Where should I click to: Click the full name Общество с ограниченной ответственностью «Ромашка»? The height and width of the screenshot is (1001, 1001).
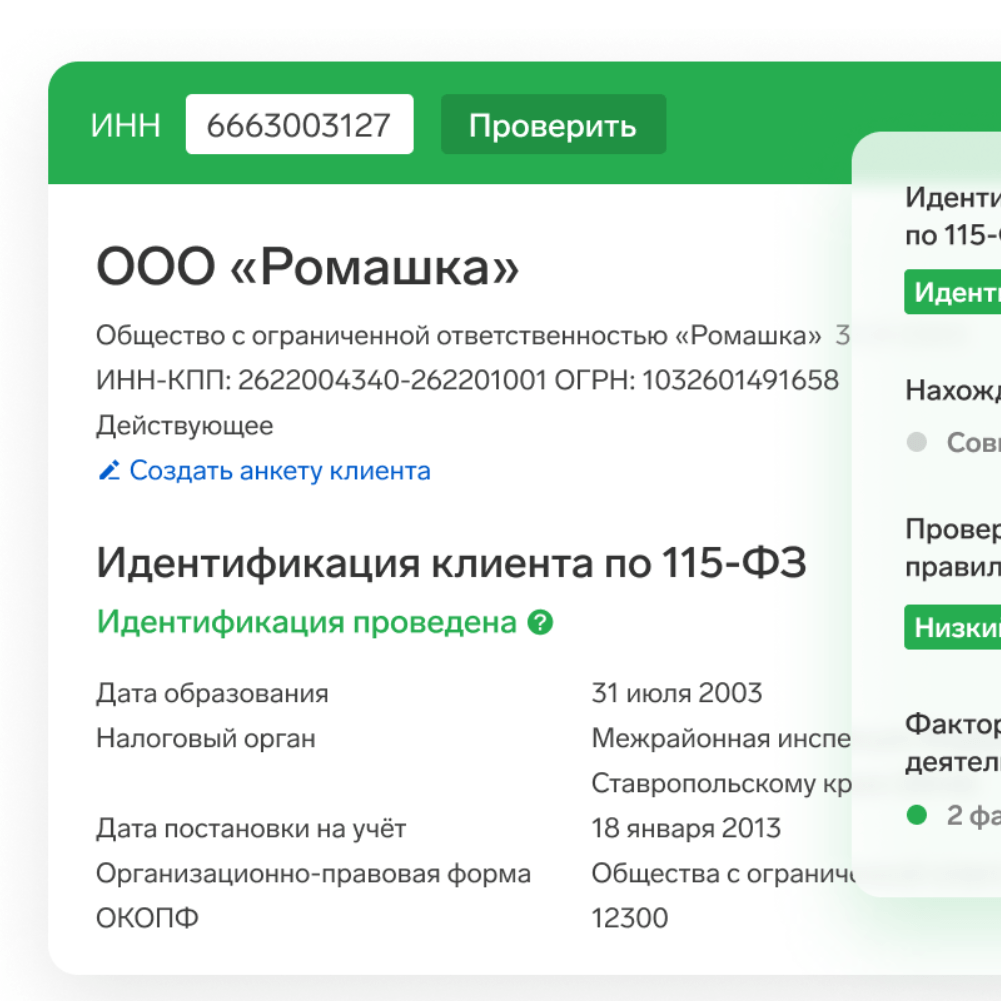coord(458,336)
